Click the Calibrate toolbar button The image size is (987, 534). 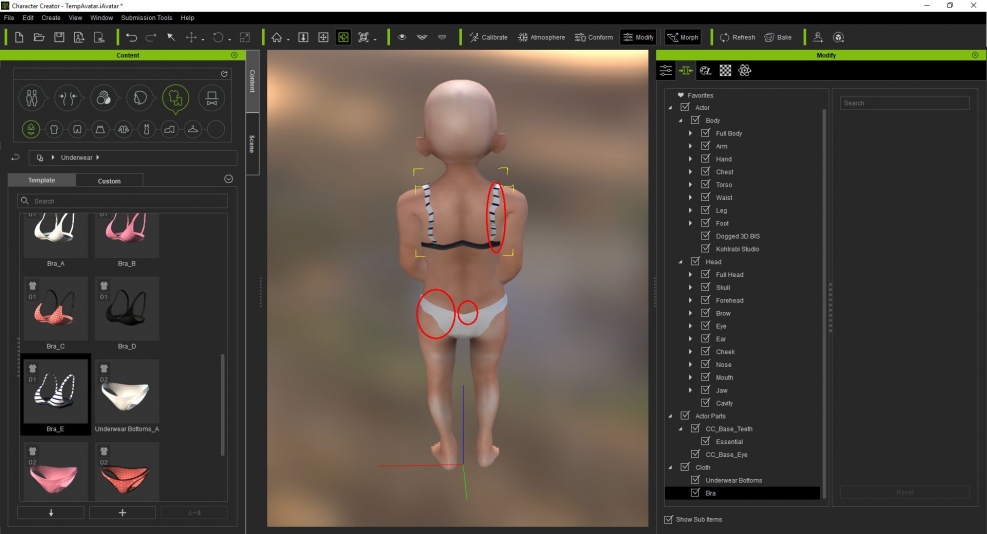coord(488,37)
